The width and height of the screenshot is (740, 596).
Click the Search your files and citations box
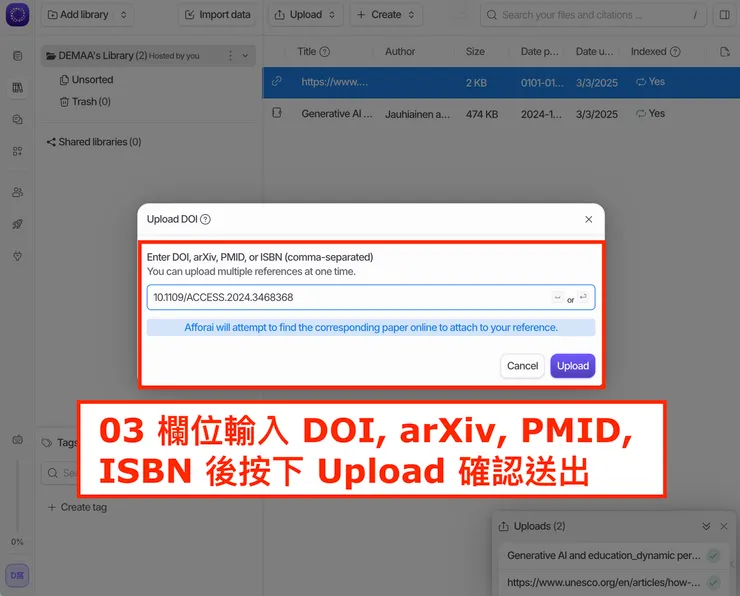coord(593,15)
